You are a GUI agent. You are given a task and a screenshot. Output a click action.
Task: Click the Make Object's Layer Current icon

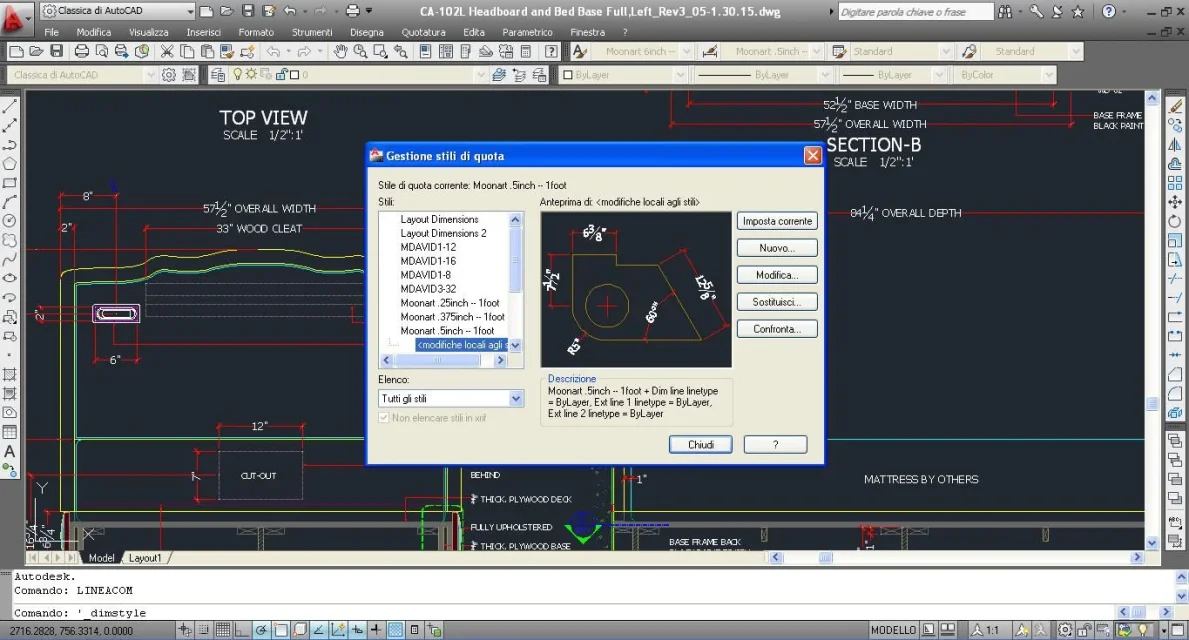coord(499,74)
